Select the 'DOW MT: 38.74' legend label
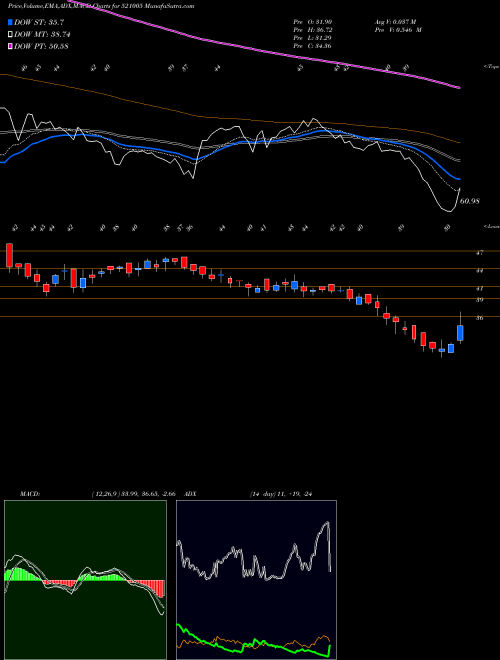The image size is (500, 660). tap(42, 35)
